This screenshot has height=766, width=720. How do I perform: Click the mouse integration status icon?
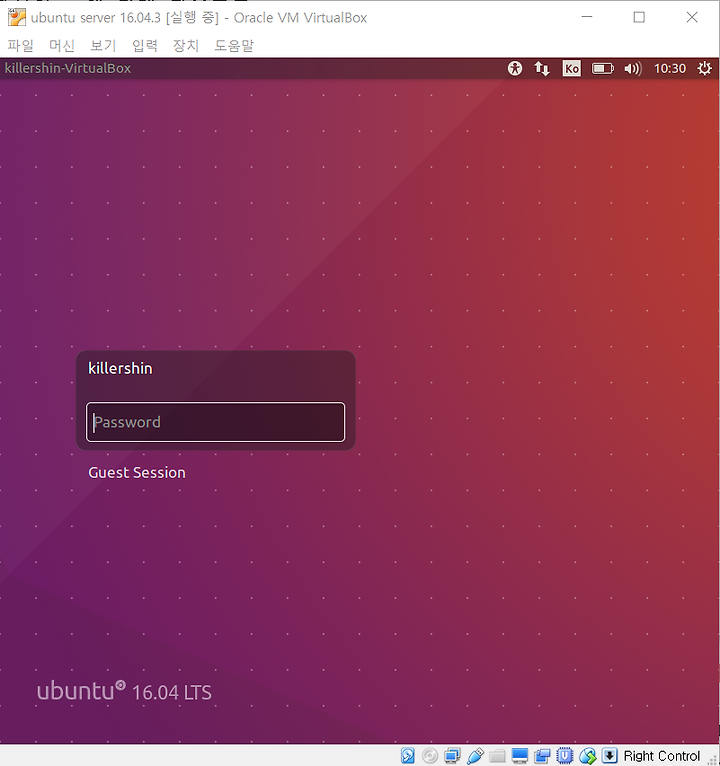coord(588,756)
